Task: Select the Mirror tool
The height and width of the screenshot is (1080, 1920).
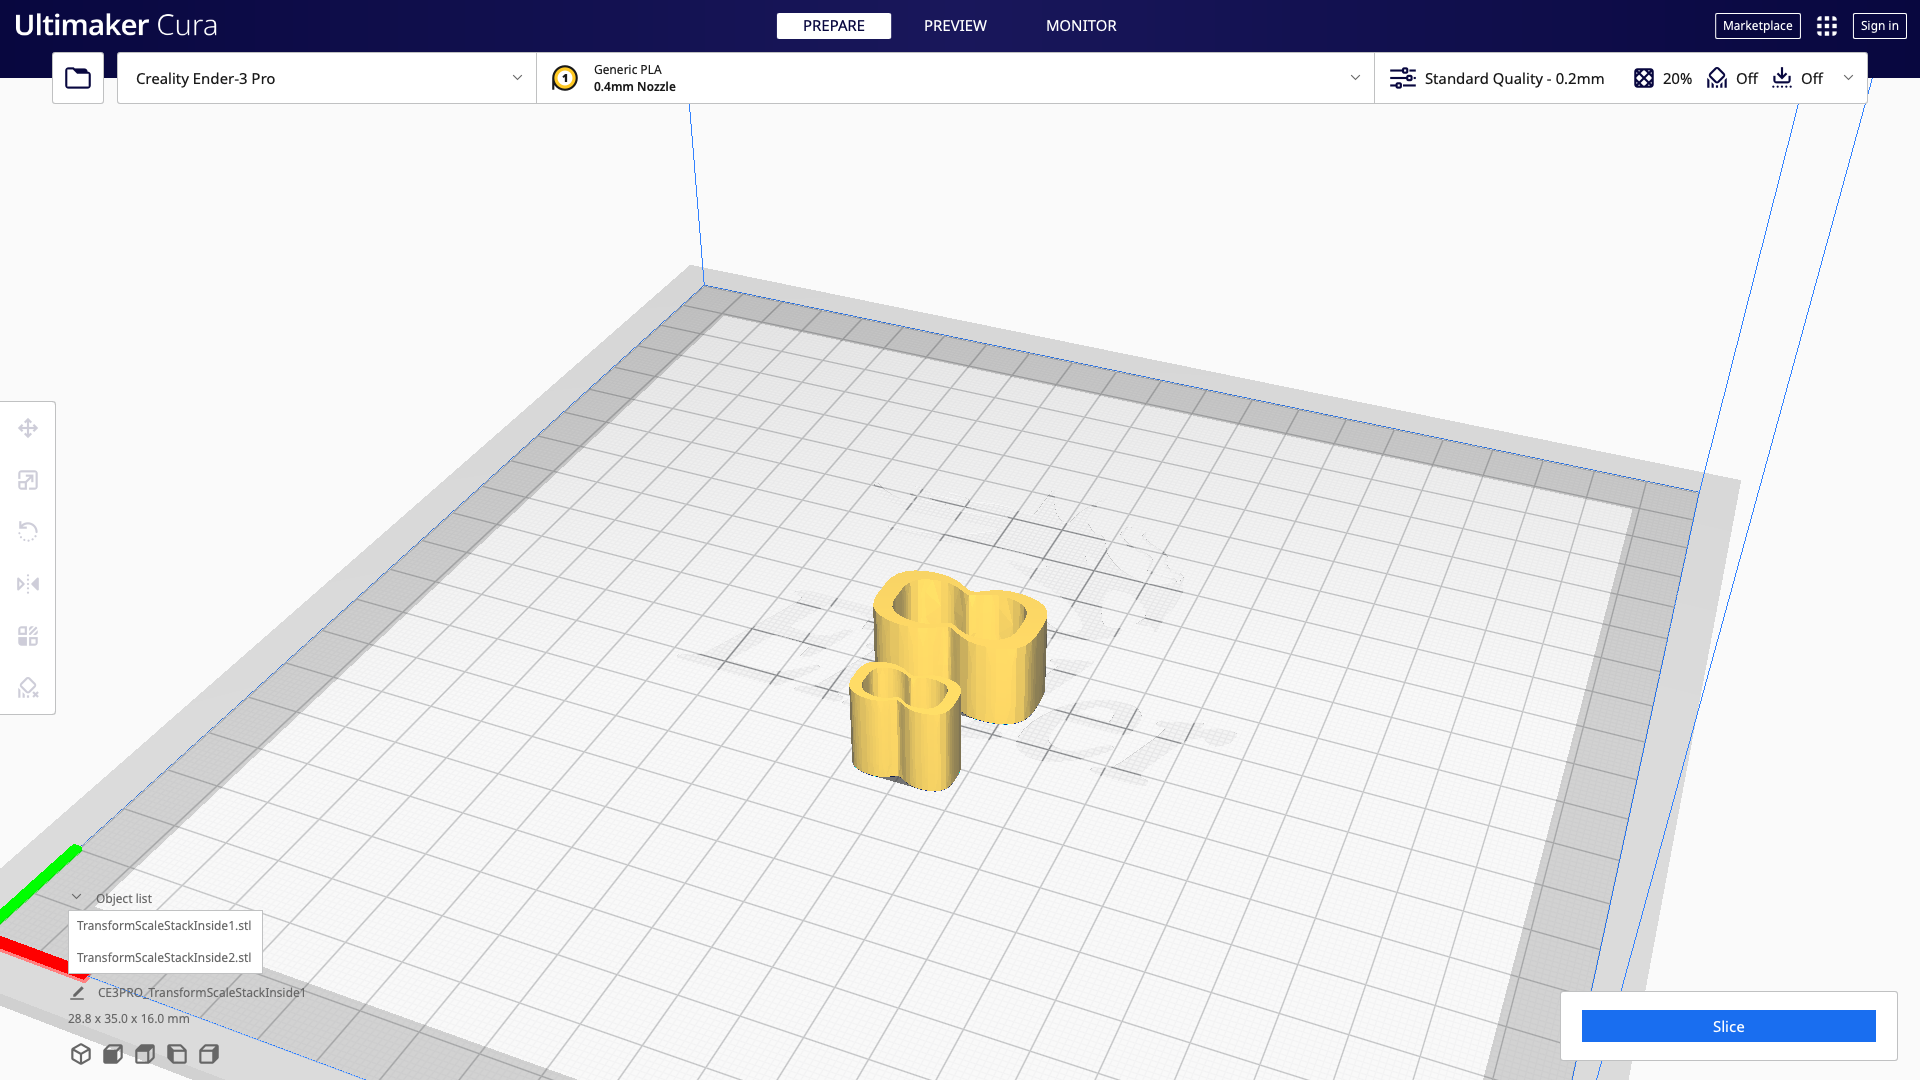Action: click(28, 584)
